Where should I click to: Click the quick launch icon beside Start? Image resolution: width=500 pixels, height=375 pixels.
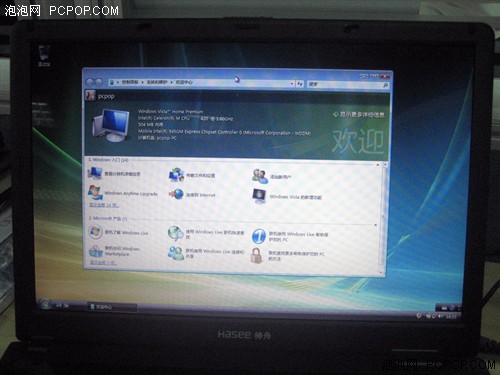[58, 305]
